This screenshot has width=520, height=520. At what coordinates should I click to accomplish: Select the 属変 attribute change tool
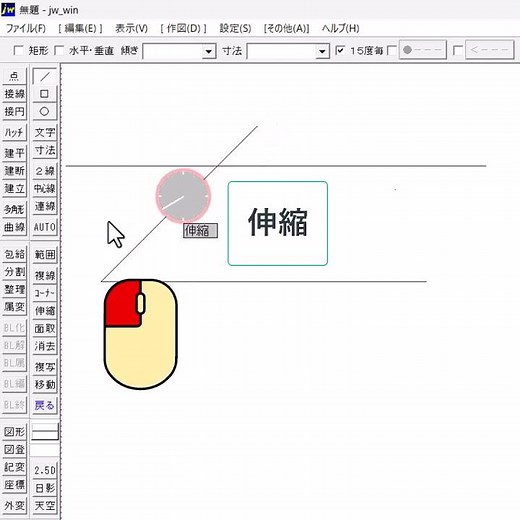tap(14, 307)
